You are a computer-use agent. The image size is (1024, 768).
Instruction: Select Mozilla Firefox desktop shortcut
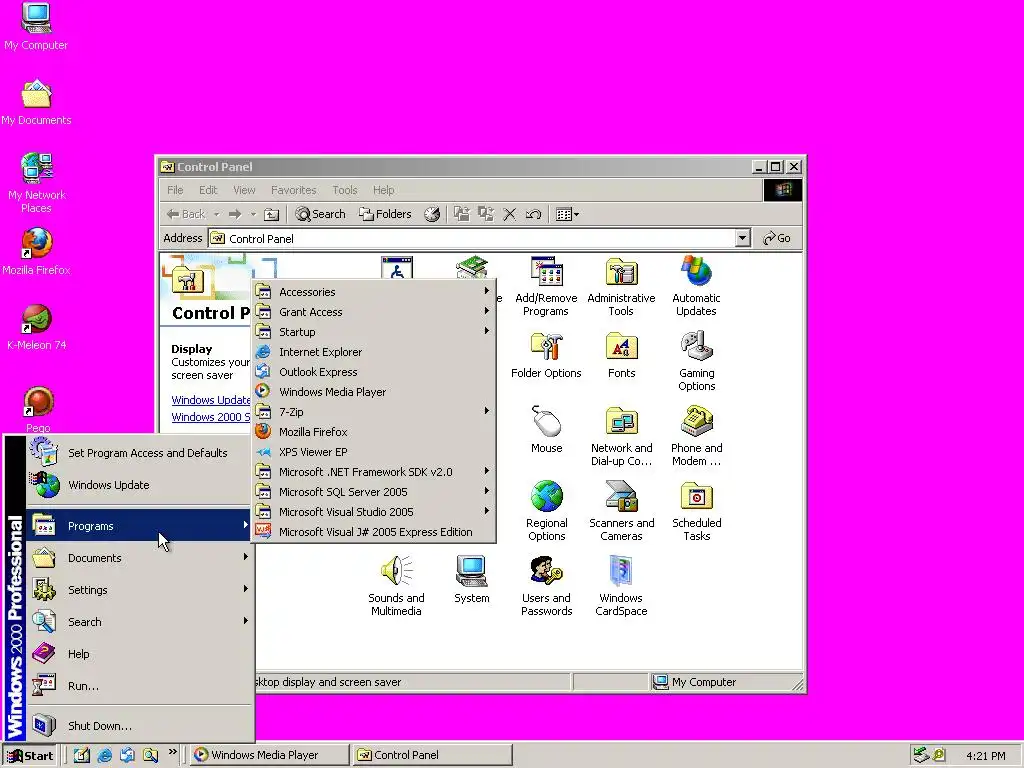(36, 251)
